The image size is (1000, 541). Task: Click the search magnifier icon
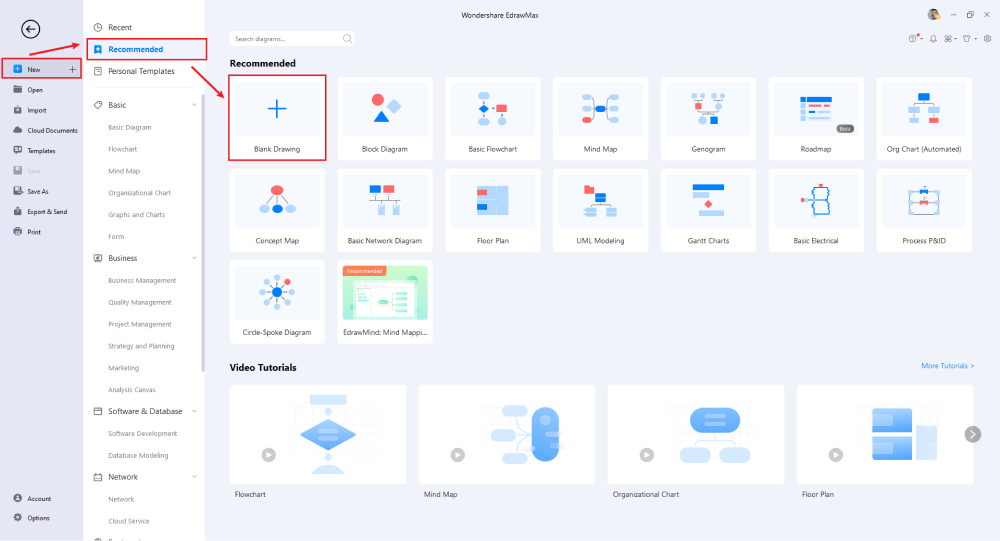click(x=347, y=39)
